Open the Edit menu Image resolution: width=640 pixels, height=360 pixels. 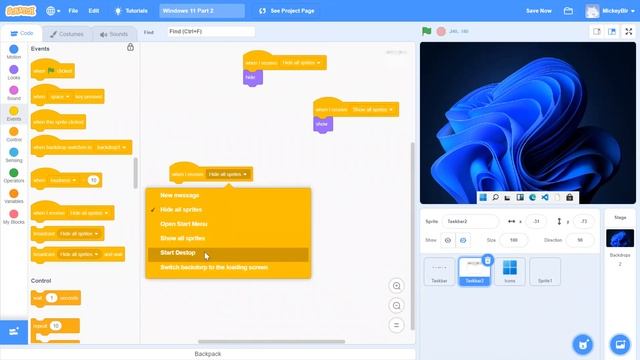point(94,11)
